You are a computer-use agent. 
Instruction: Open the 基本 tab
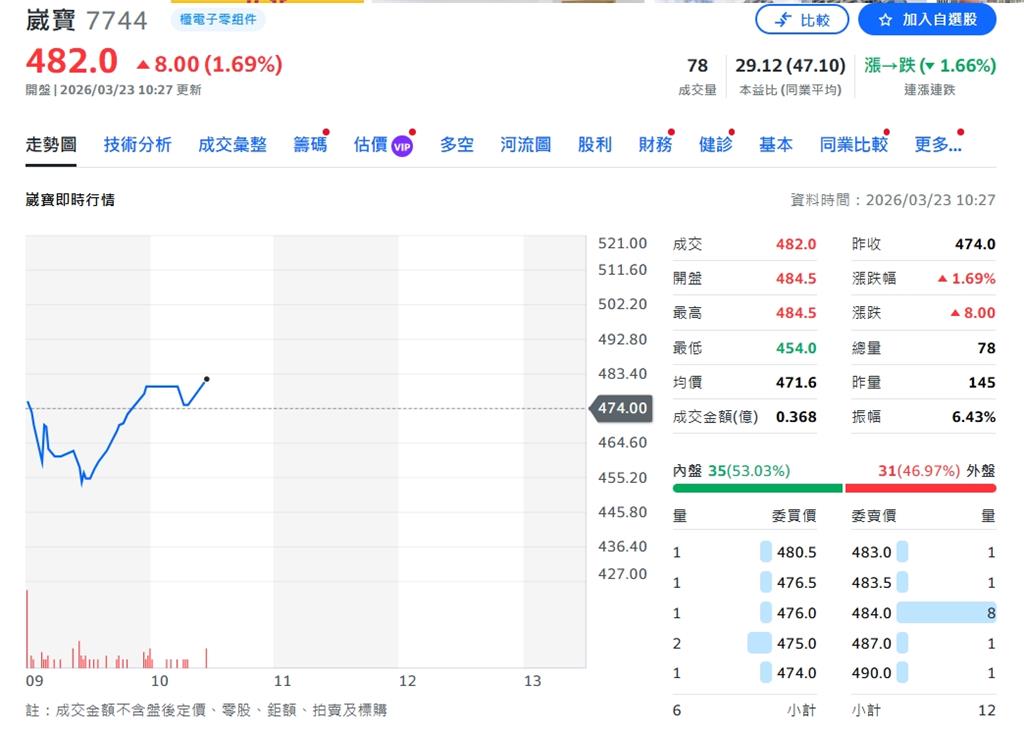[x=776, y=144]
